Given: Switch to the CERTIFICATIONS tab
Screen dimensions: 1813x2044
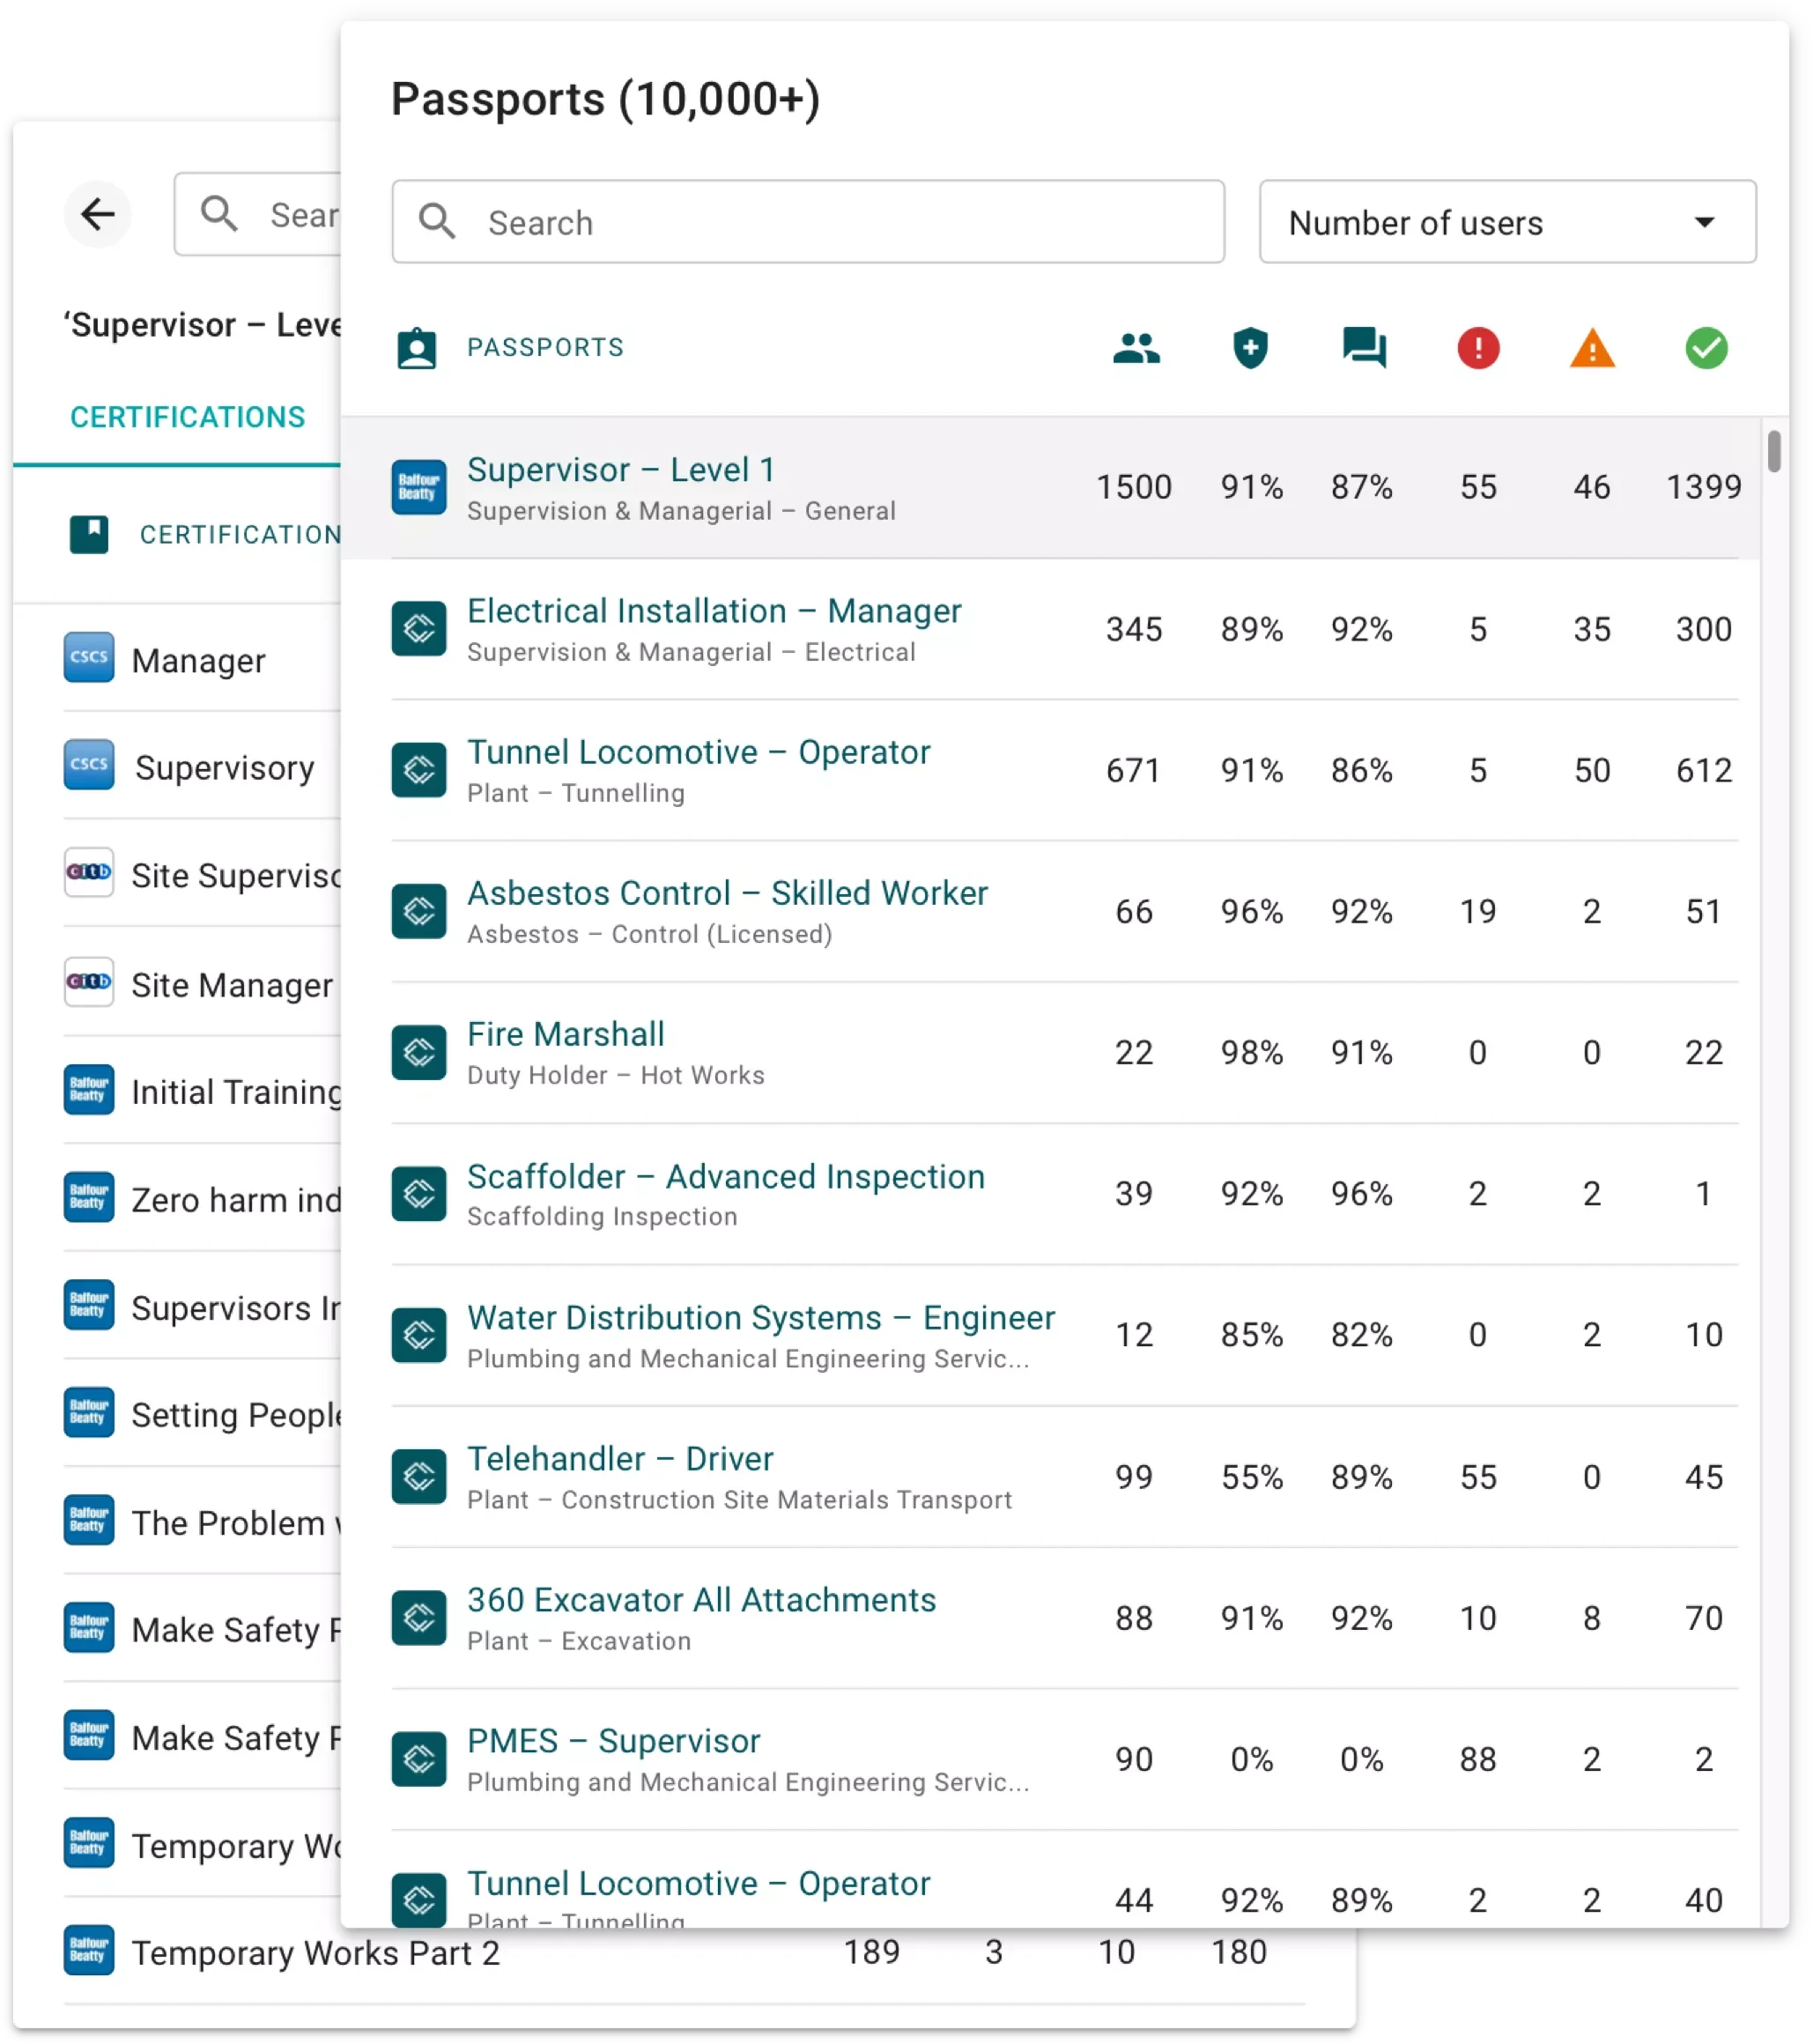Looking at the screenshot, I should pyautogui.click(x=187, y=417).
